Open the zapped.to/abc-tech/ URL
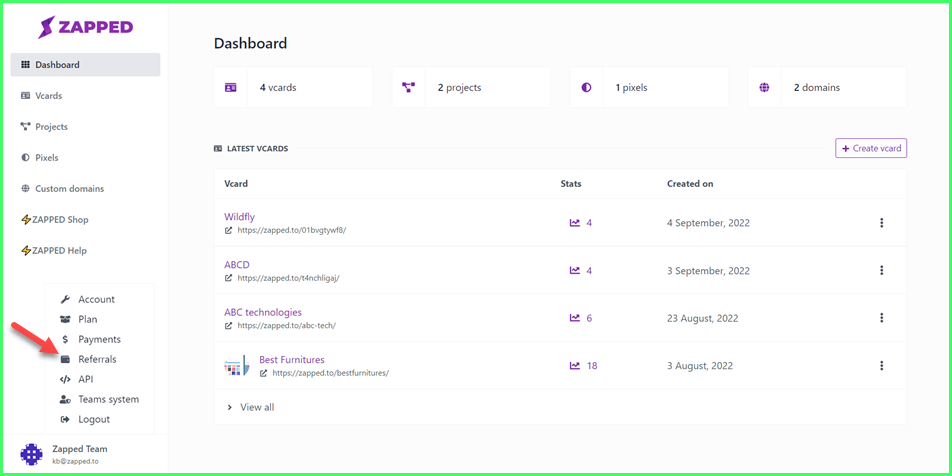Image resolution: width=952 pixels, height=476 pixels. (286, 325)
